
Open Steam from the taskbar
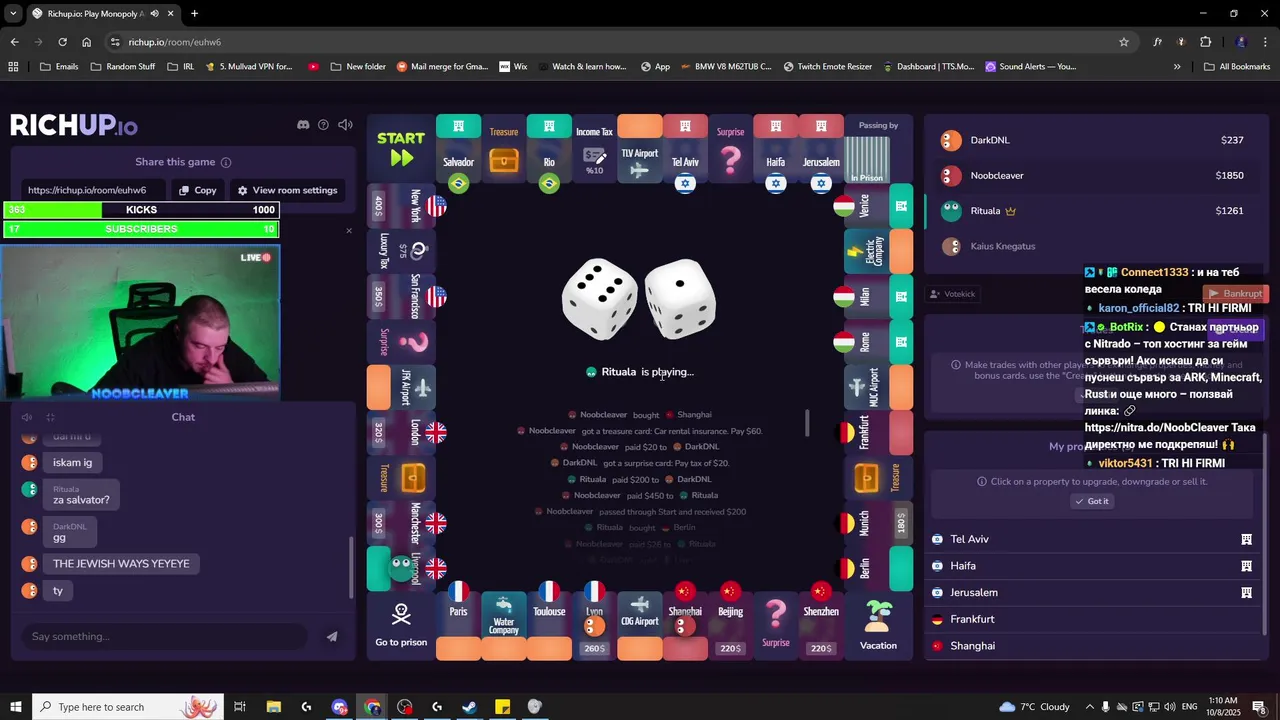469,707
